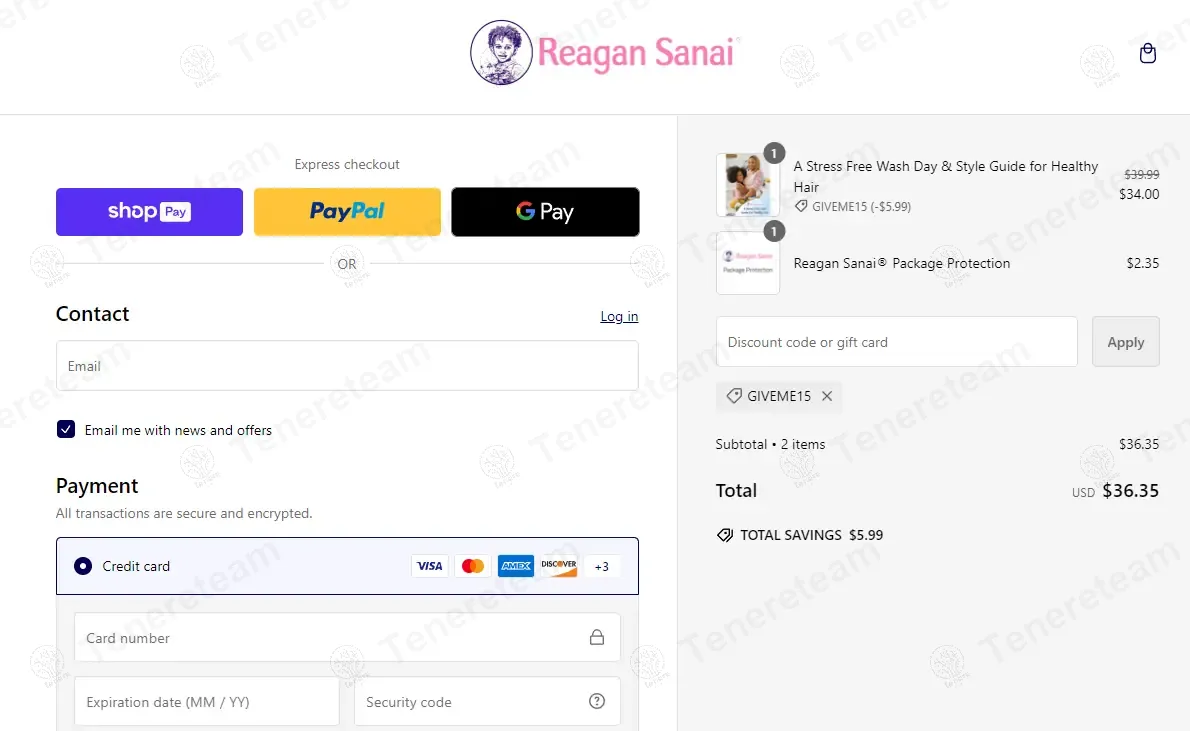Choose Google Pay express checkout
This screenshot has width=1190, height=731.
545,212
